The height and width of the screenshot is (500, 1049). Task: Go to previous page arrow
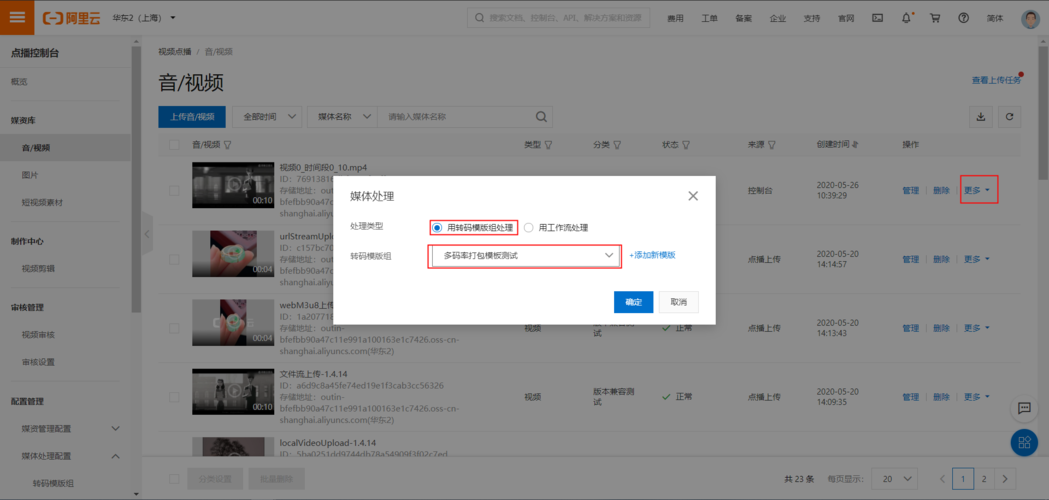tap(942, 479)
